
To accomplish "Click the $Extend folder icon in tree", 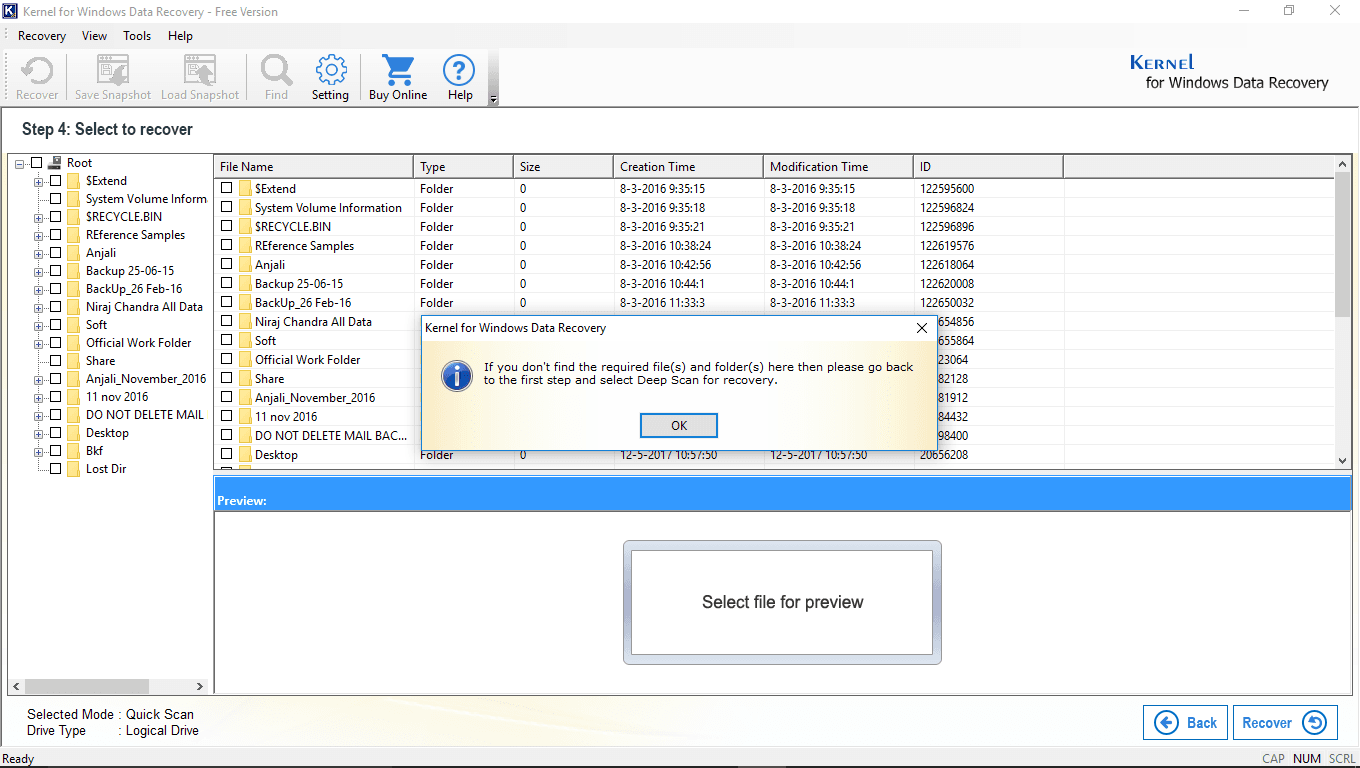I will pyautogui.click(x=73, y=181).
